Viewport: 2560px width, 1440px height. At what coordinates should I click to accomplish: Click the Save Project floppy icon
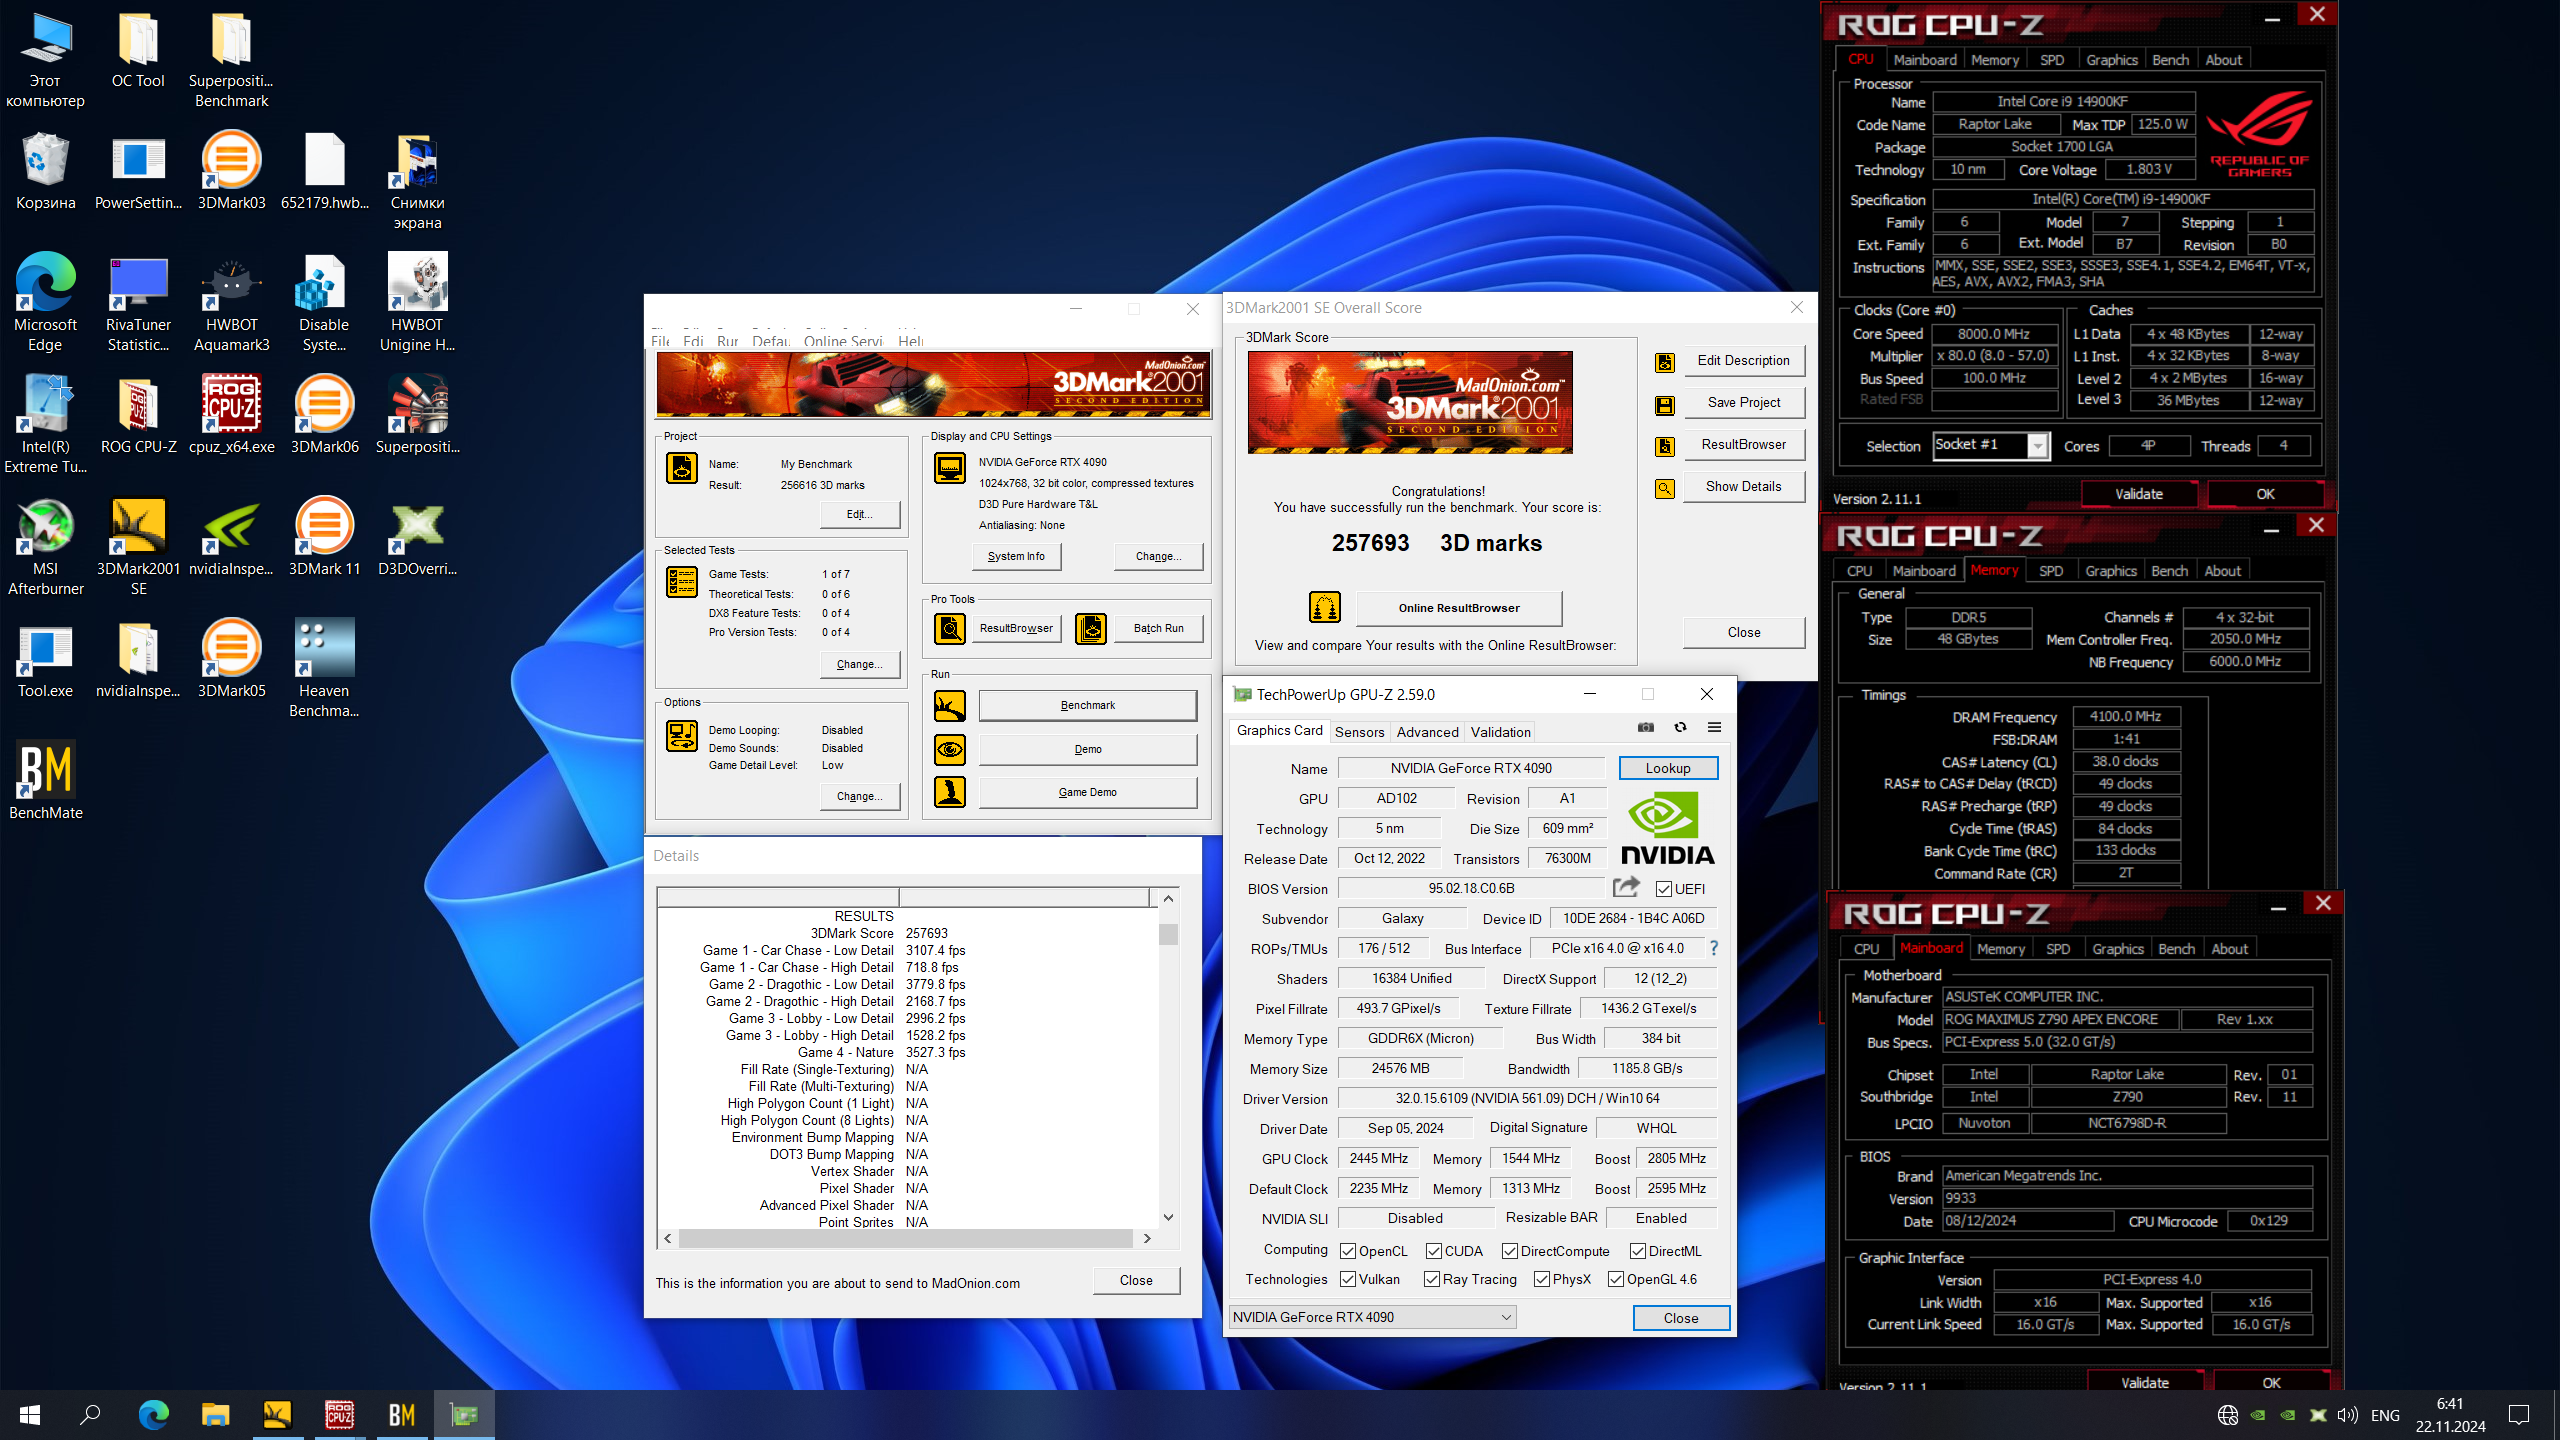[1665, 404]
